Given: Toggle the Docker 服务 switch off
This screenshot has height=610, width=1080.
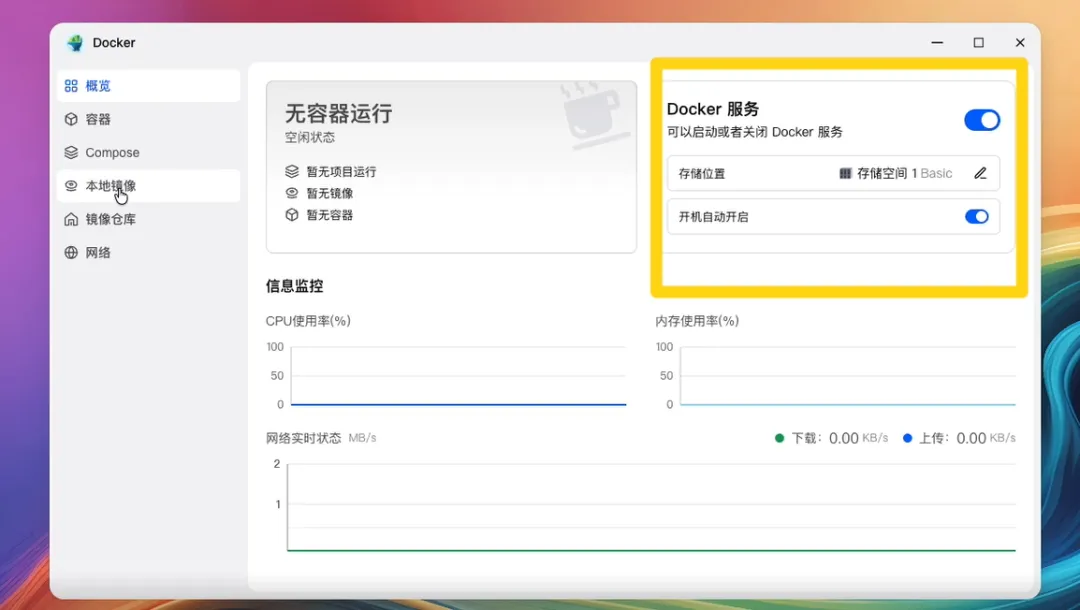Looking at the screenshot, I should (982, 120).
